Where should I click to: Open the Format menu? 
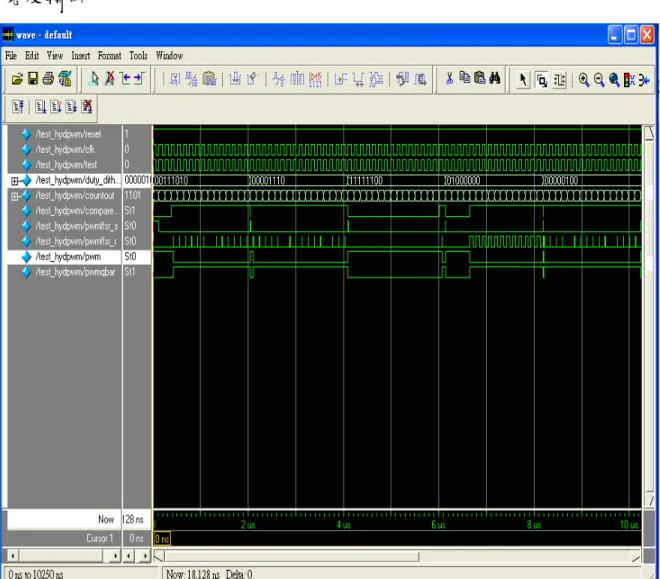pyautogui.click(x=109, y=56)
